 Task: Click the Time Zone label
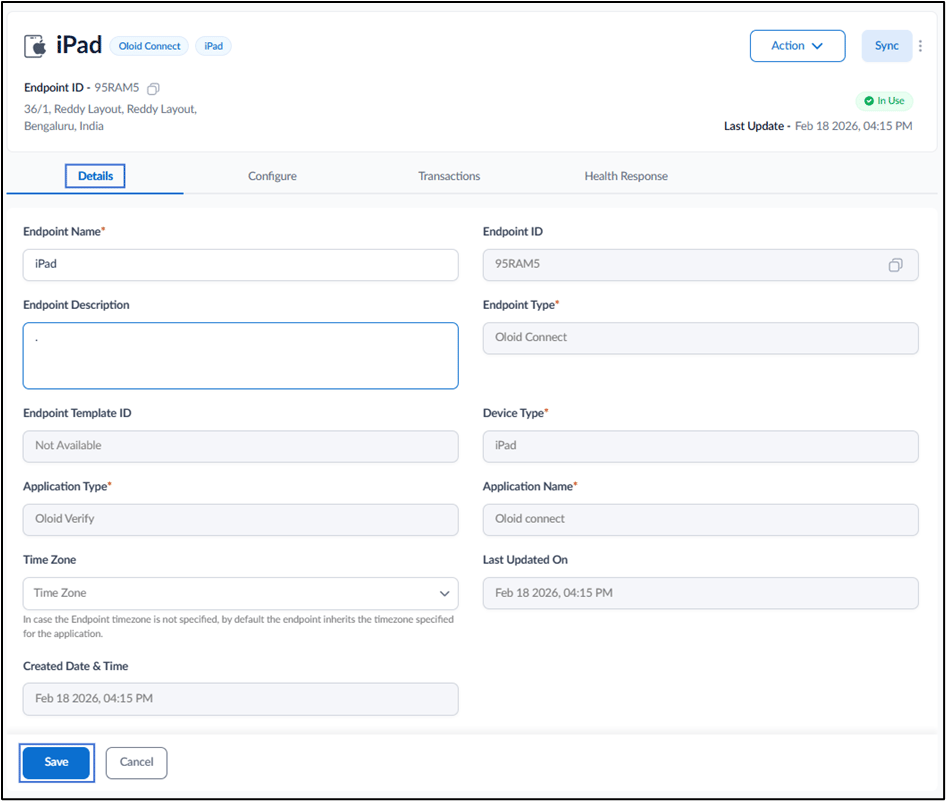[49, 560]
